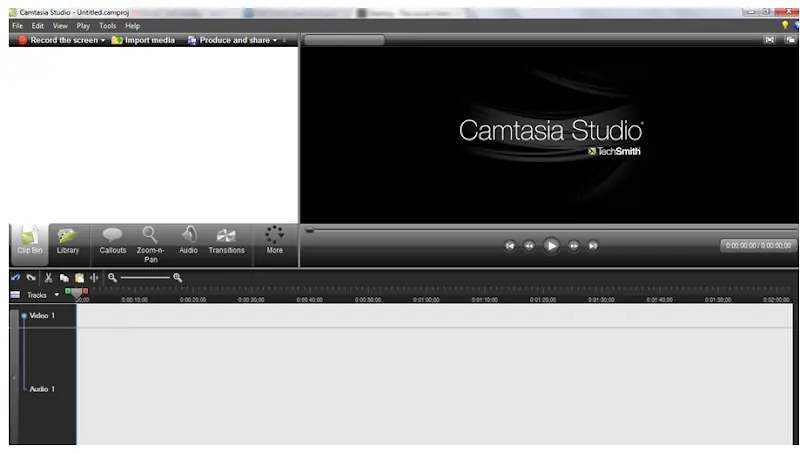Image resolution: width=800 pixels, height=453 pixels.
Task: Click Produce and share button
Action: tap(229, 40)
